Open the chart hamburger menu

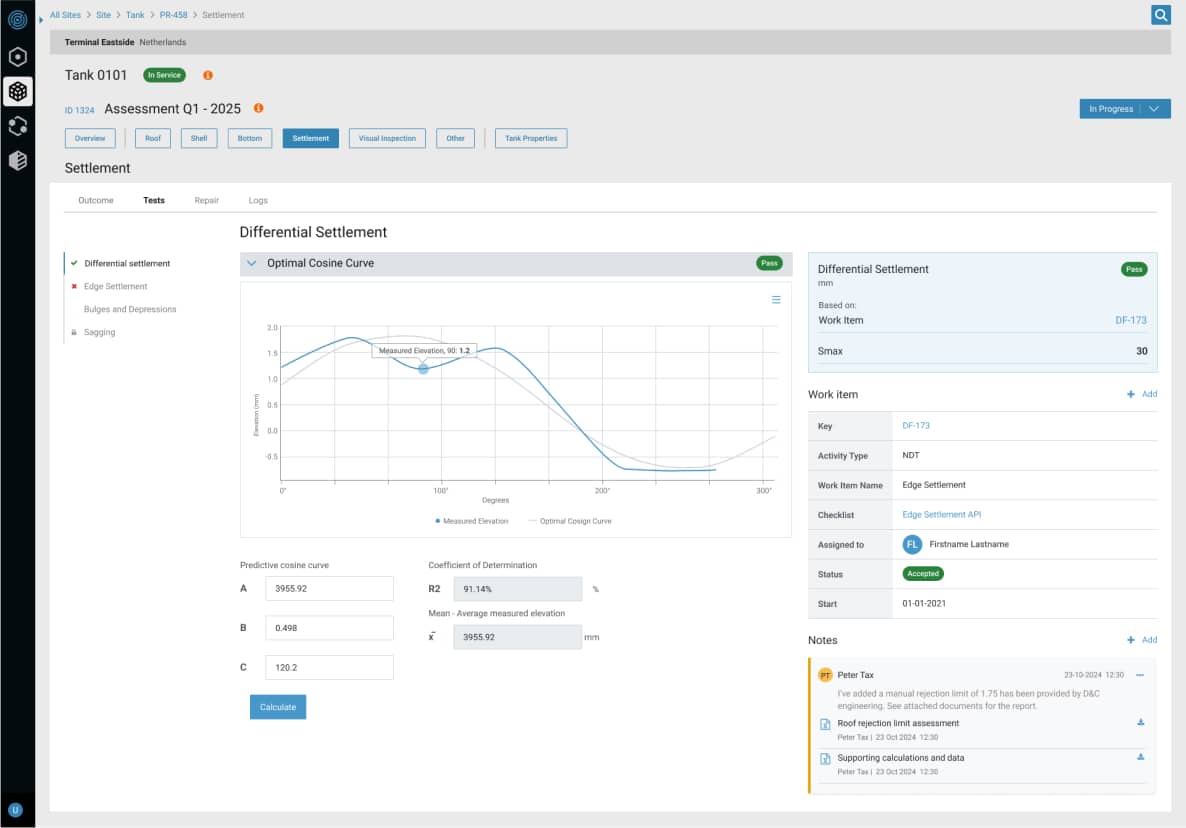776,299
